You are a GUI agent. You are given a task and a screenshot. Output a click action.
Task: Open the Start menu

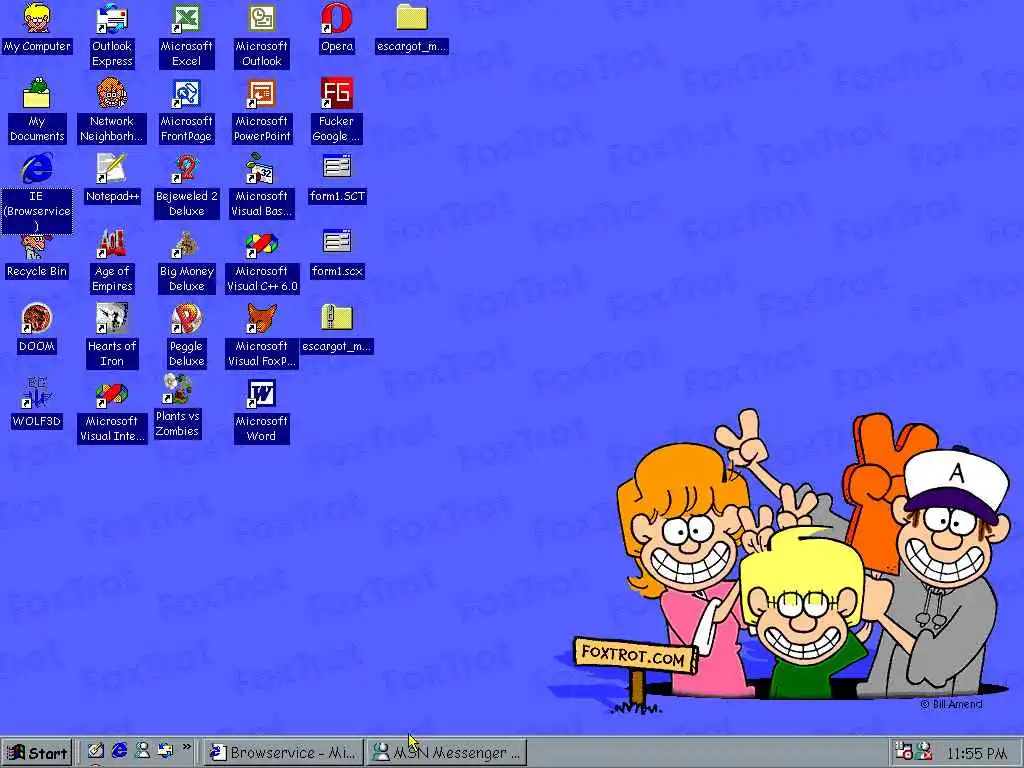pos(37,752)
